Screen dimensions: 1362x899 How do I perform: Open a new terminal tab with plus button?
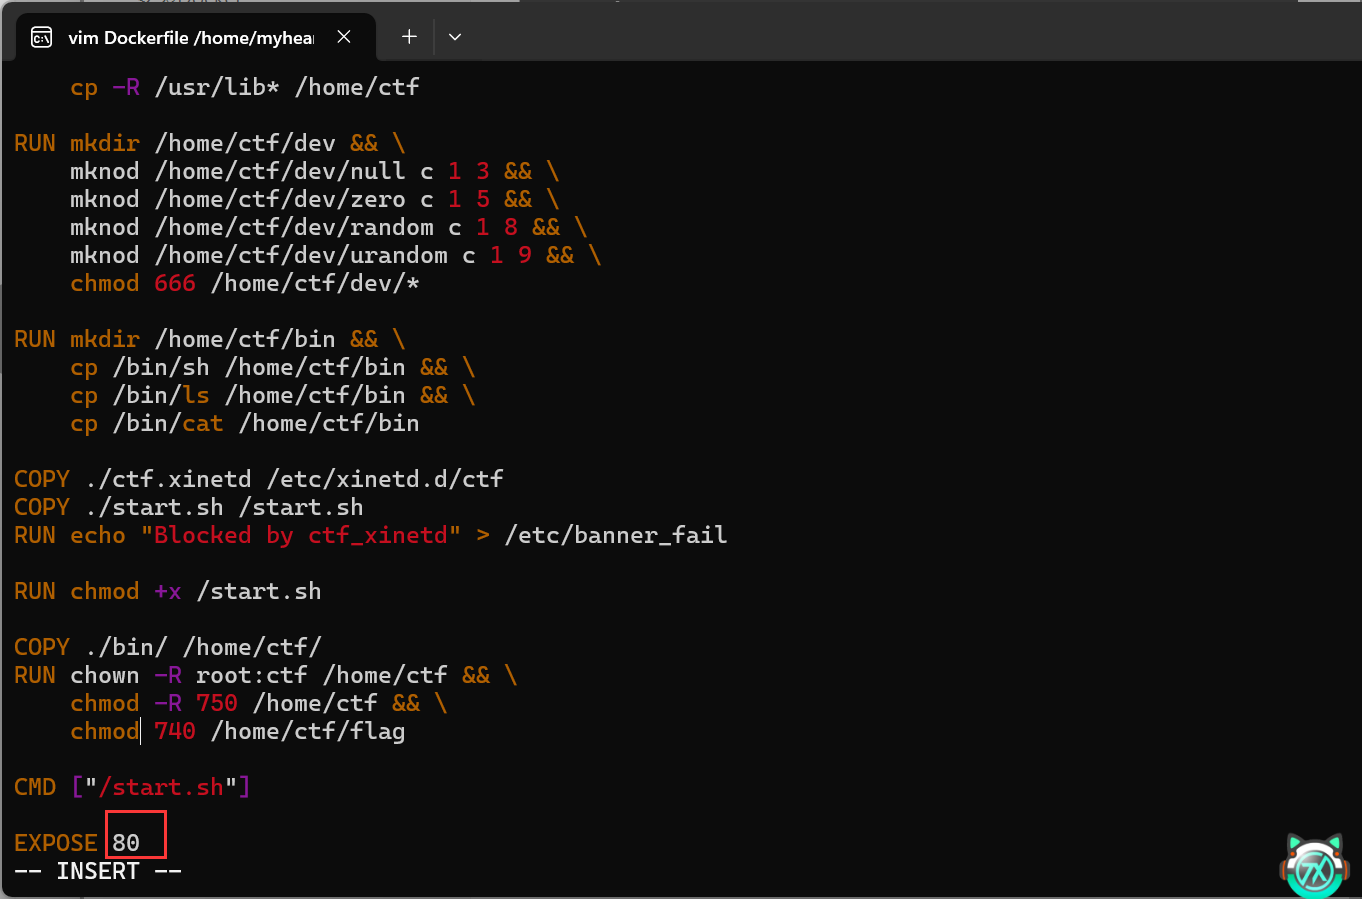click(409, 37)
